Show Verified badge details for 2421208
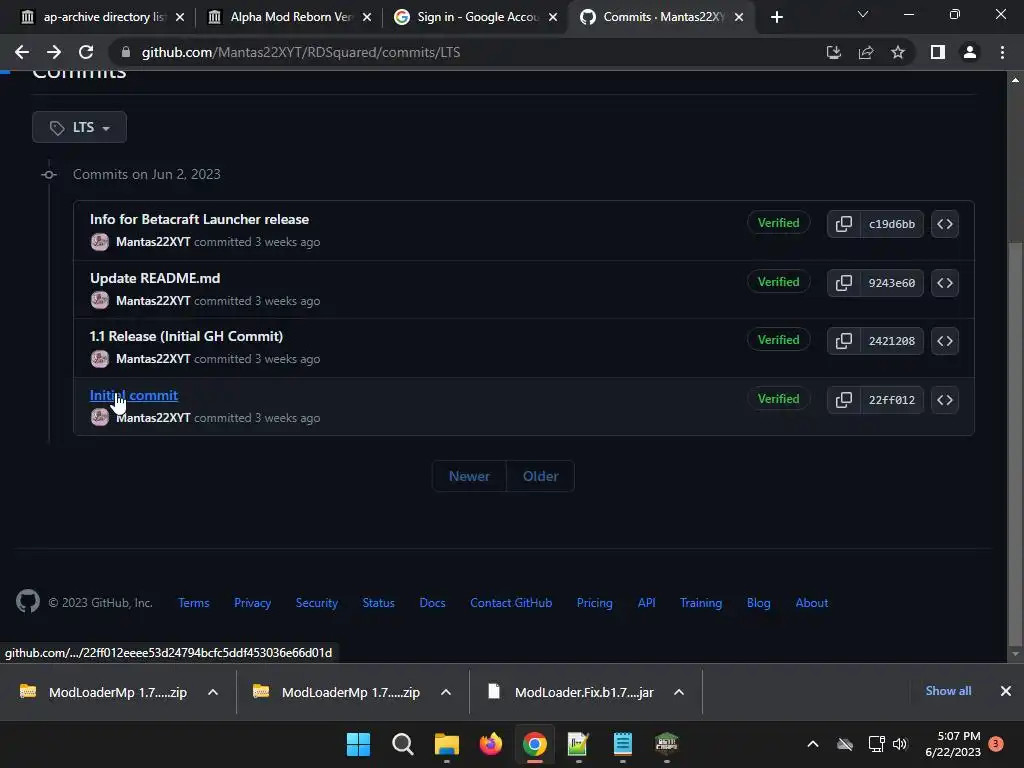This screenshot has height=768, width=1024. pos(778,340)
